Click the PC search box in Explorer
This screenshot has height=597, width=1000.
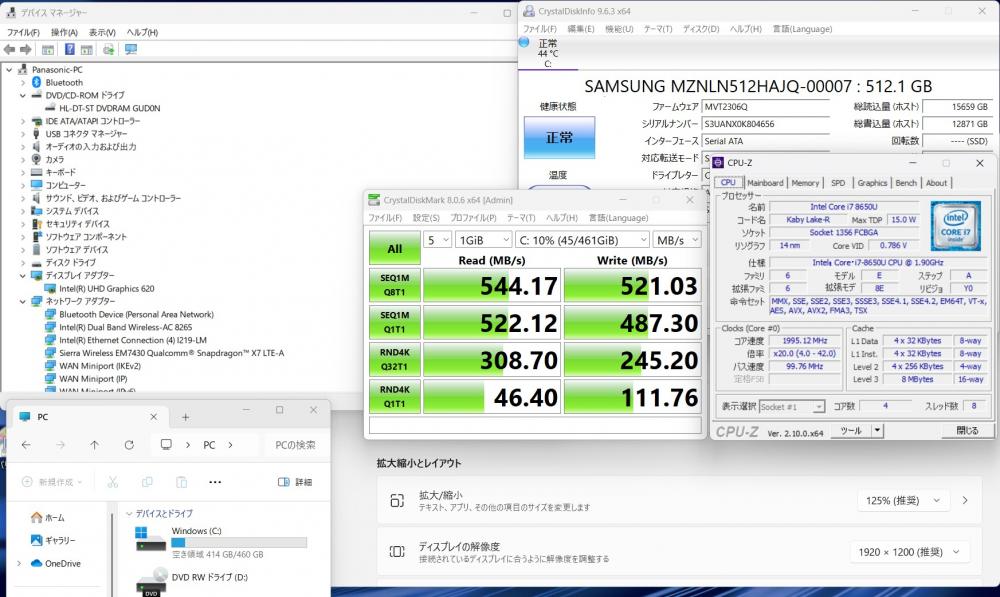295,445
